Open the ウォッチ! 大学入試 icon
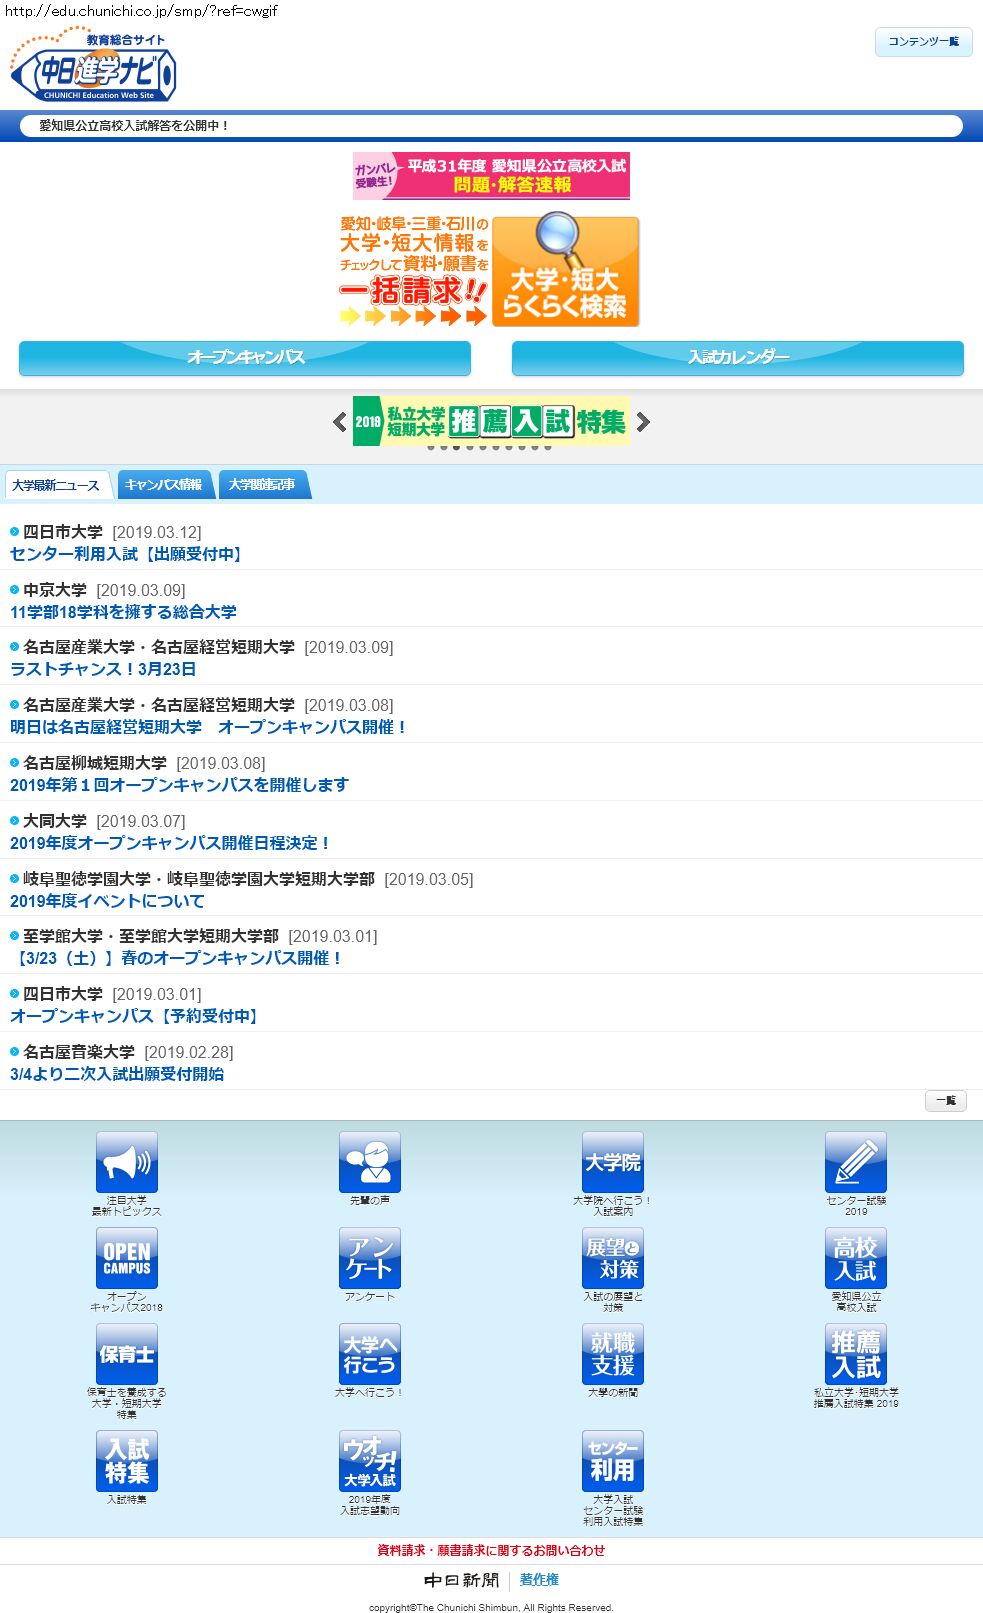This screenshot has height=1613, width=983. click(x=370, y=1461)
